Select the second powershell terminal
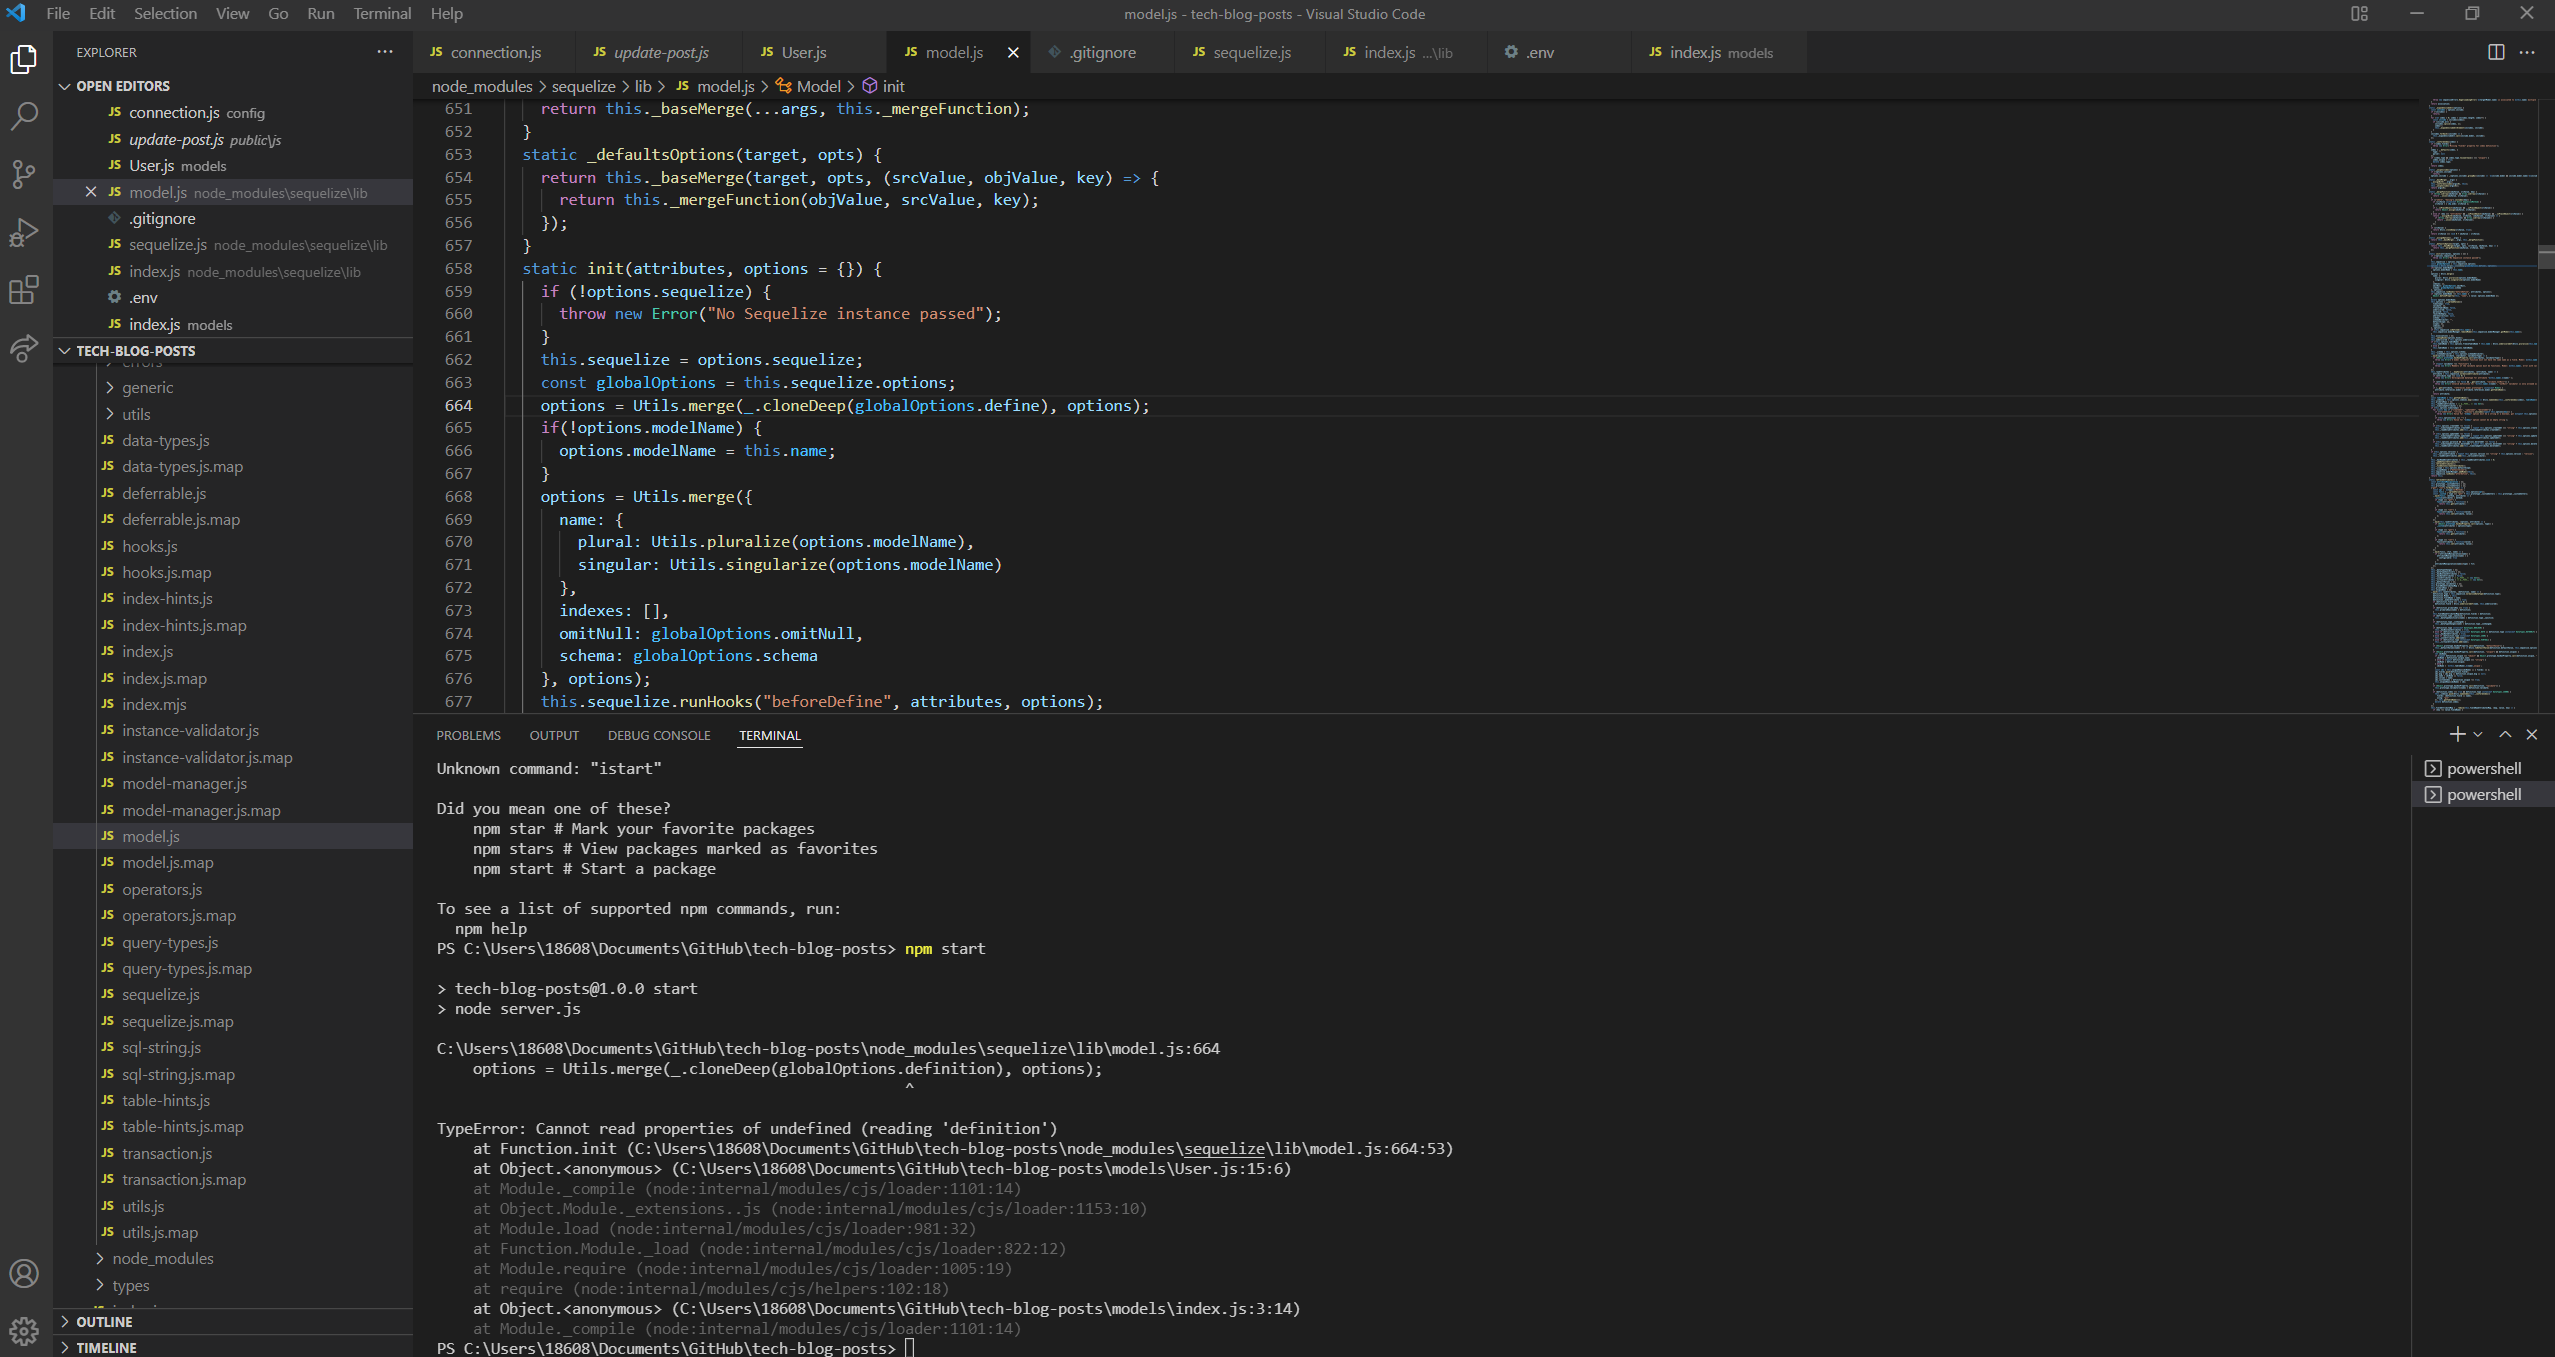 (x=2483, y=794)
